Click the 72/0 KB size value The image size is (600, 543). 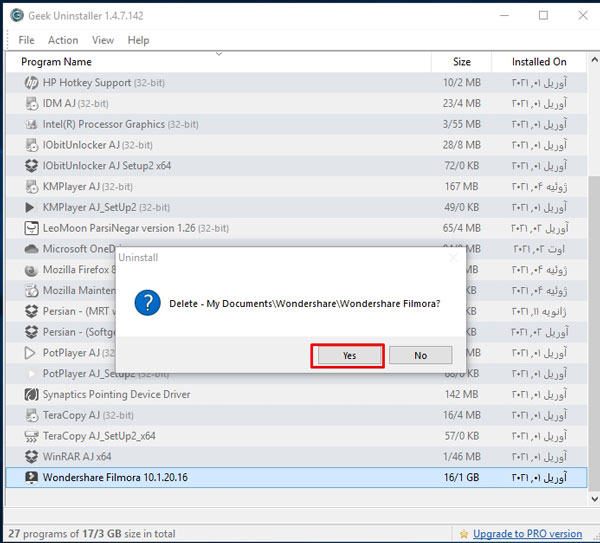(x=461, y=166)
